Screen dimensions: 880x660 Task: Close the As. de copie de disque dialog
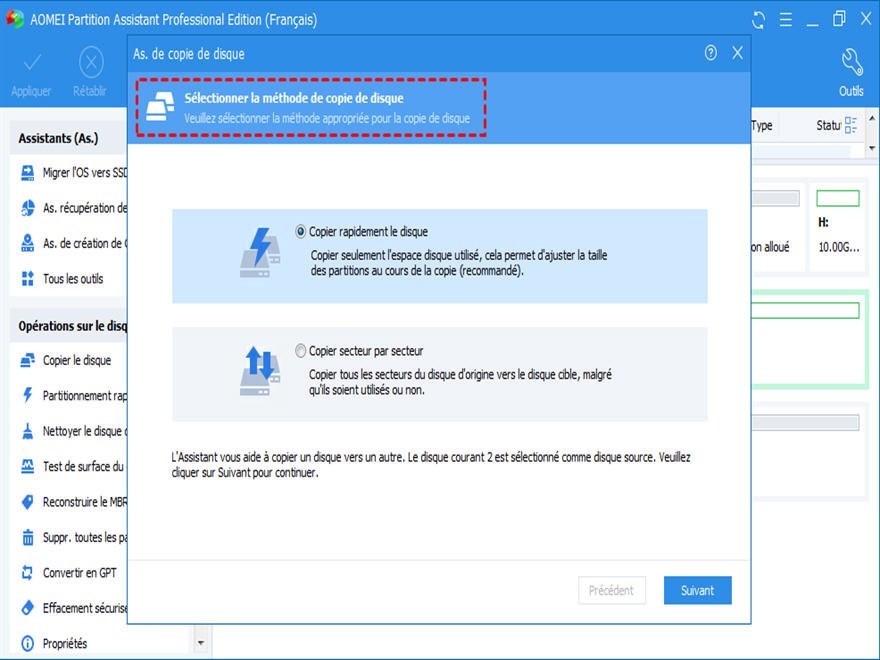[x=737, y=53]
